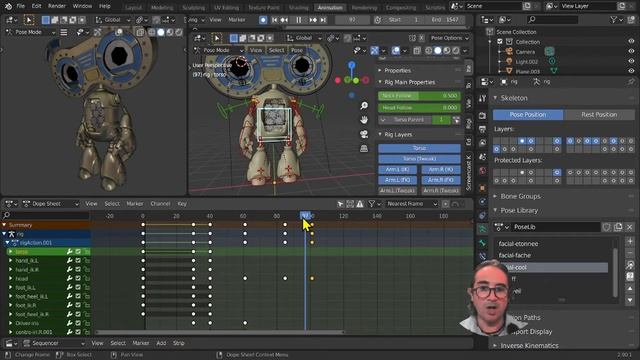Image resolution: width=640 pixels, height=360 pixels.
Task: Expand the hand_ik.R channel
Action: click(x=11, y=269)
